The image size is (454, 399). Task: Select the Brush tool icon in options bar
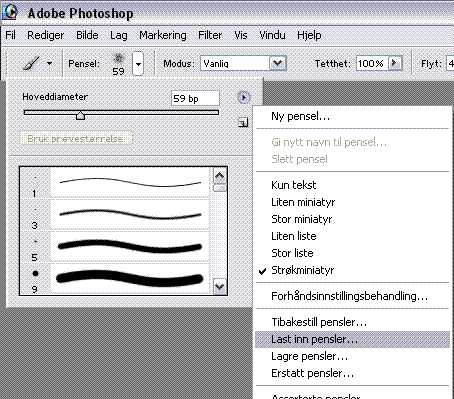tap(31, 63)
